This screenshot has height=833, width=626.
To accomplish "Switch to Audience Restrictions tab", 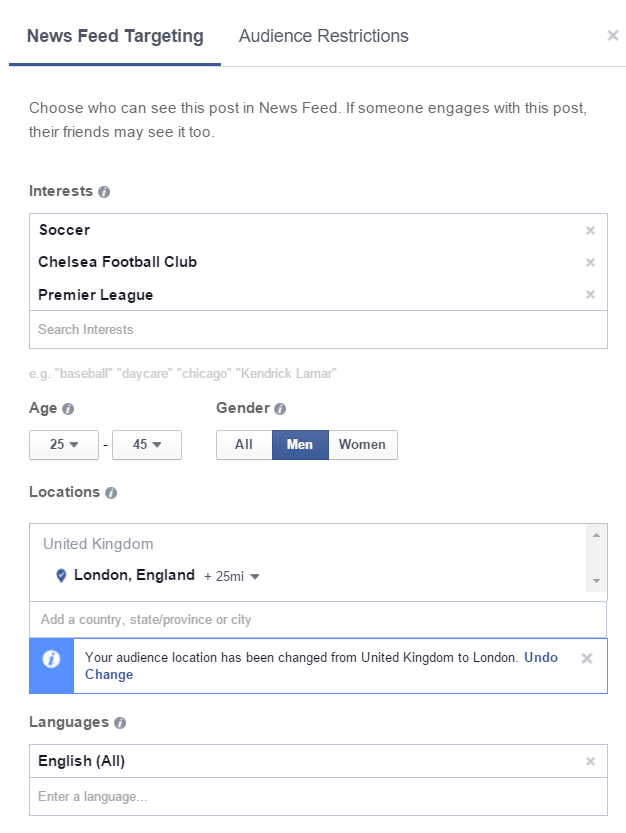I will pos(324,36).
